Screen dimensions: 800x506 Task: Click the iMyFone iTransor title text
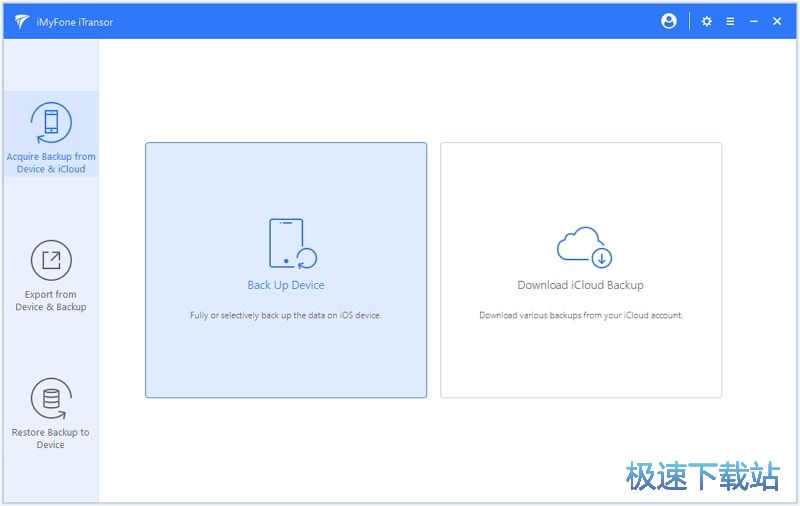point(74,22)
